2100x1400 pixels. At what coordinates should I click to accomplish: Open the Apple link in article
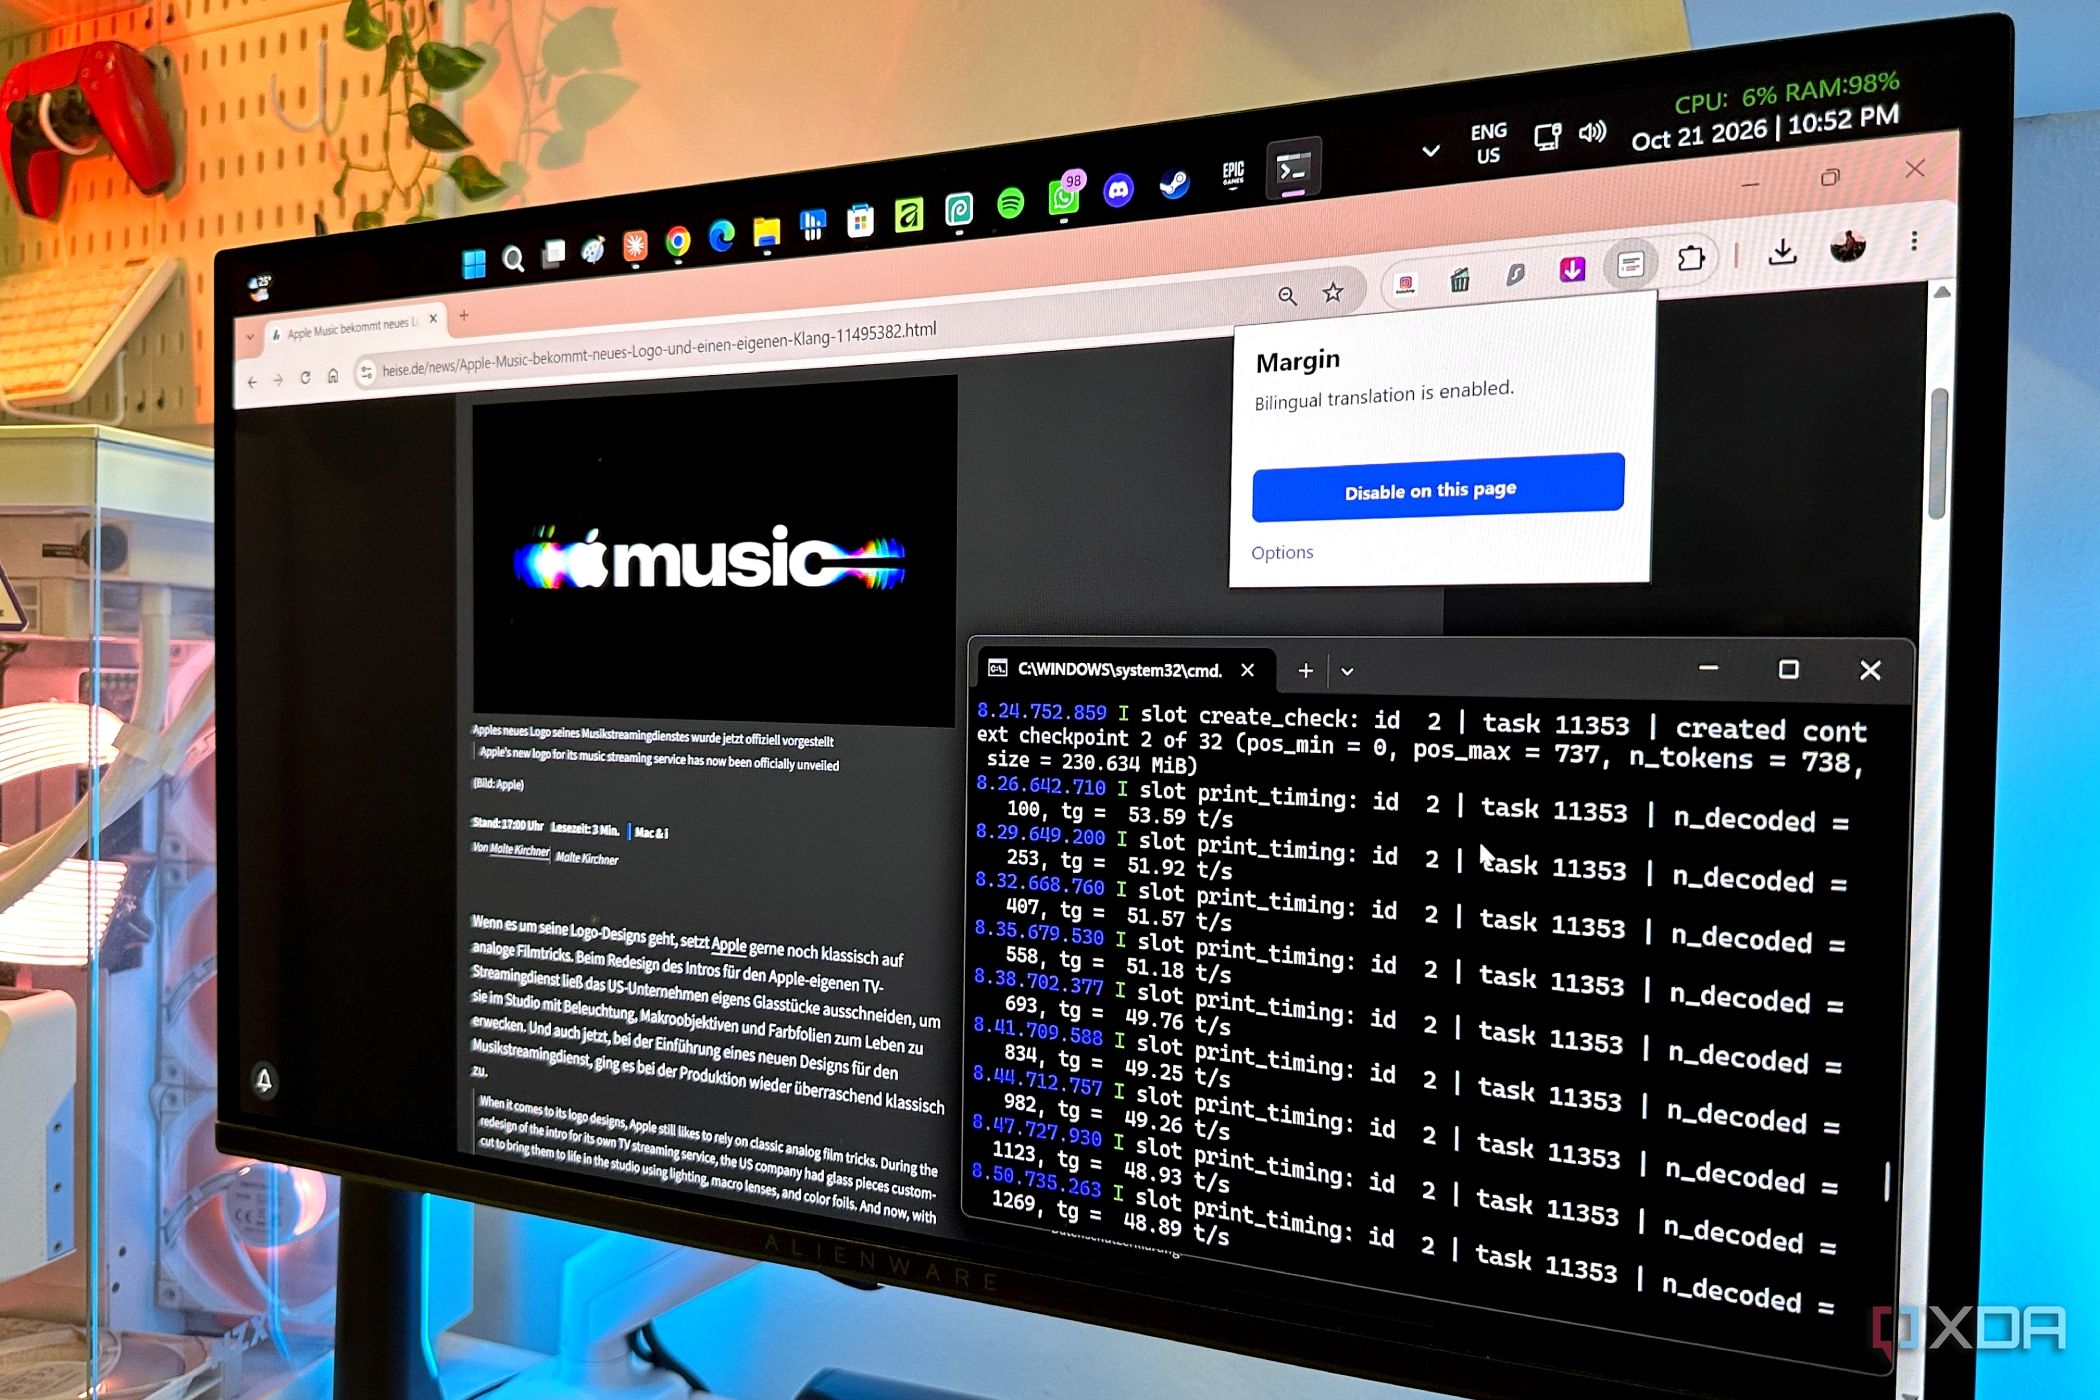(x=728, y=945)
